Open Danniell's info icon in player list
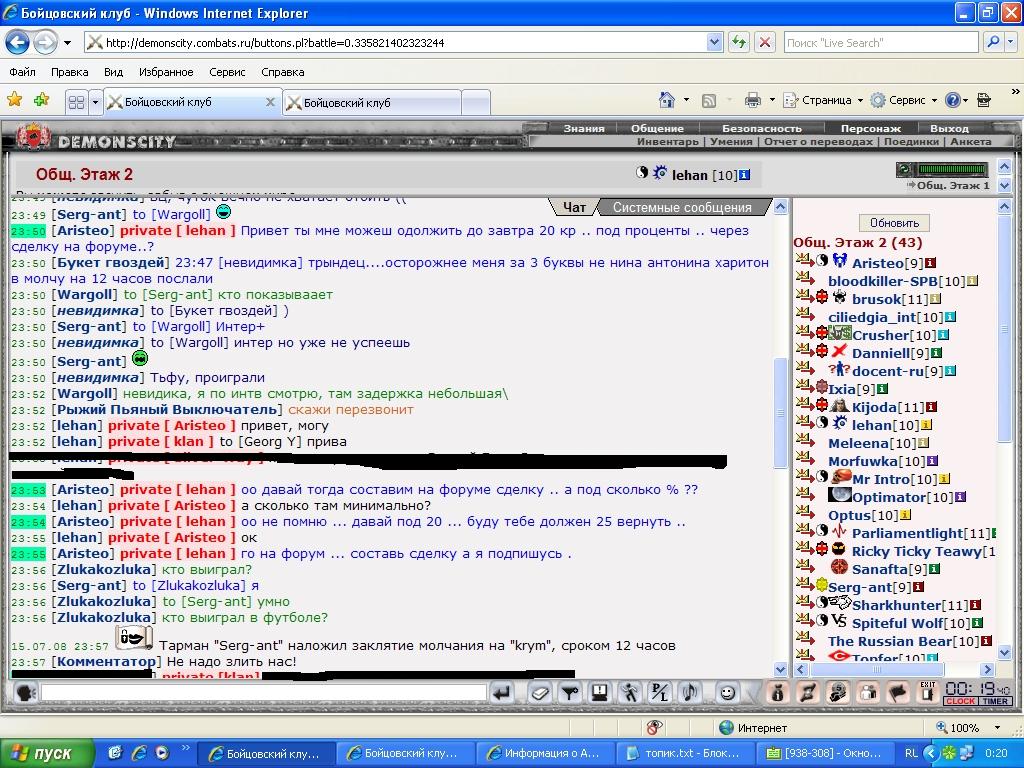1024x768 pixels. pyautogui.click(x=936, y=353)
